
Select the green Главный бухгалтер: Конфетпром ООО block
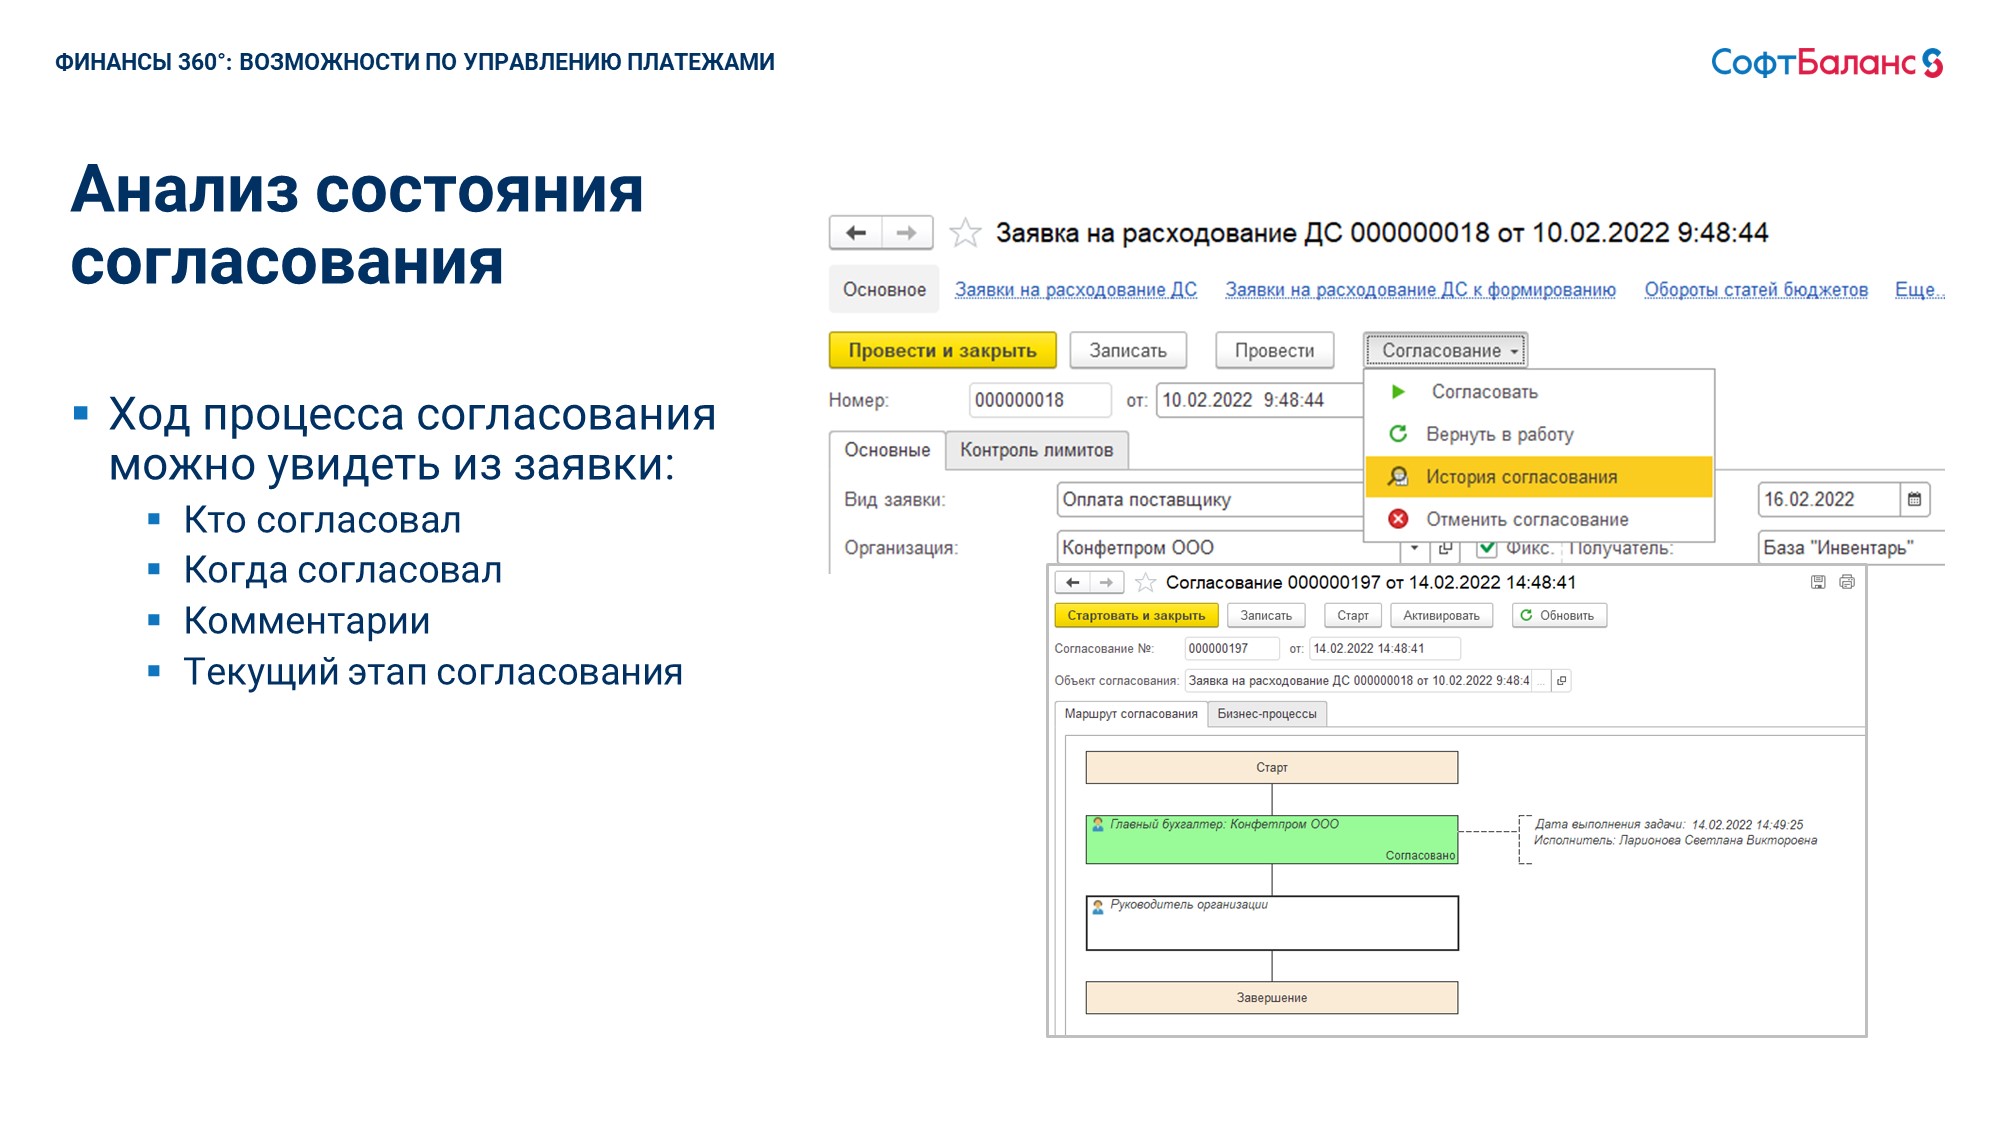(x=1272, y=840)
